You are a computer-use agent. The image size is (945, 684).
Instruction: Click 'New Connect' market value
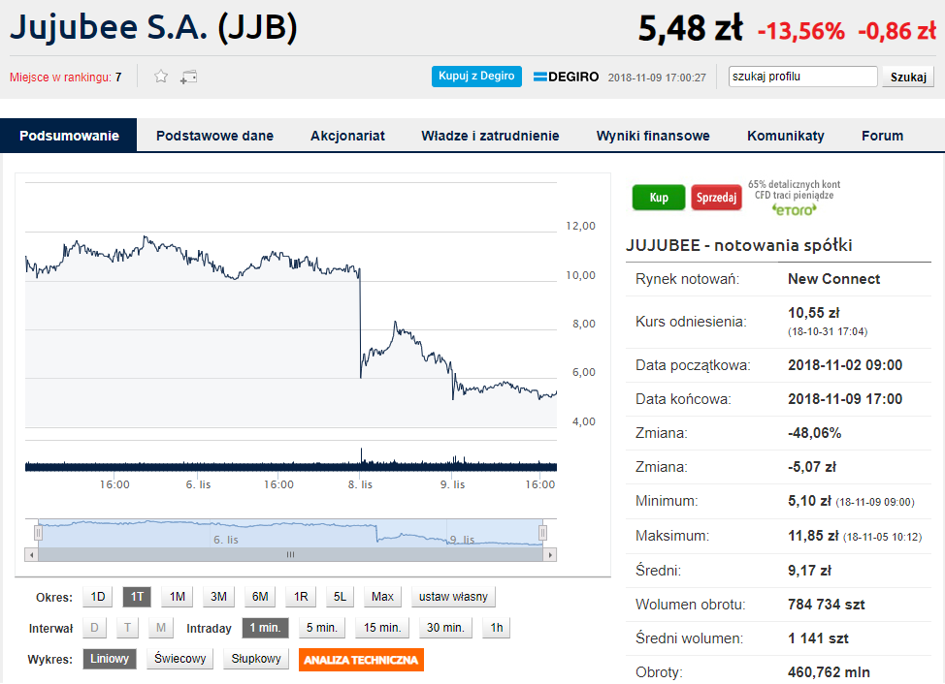[834, 279]
